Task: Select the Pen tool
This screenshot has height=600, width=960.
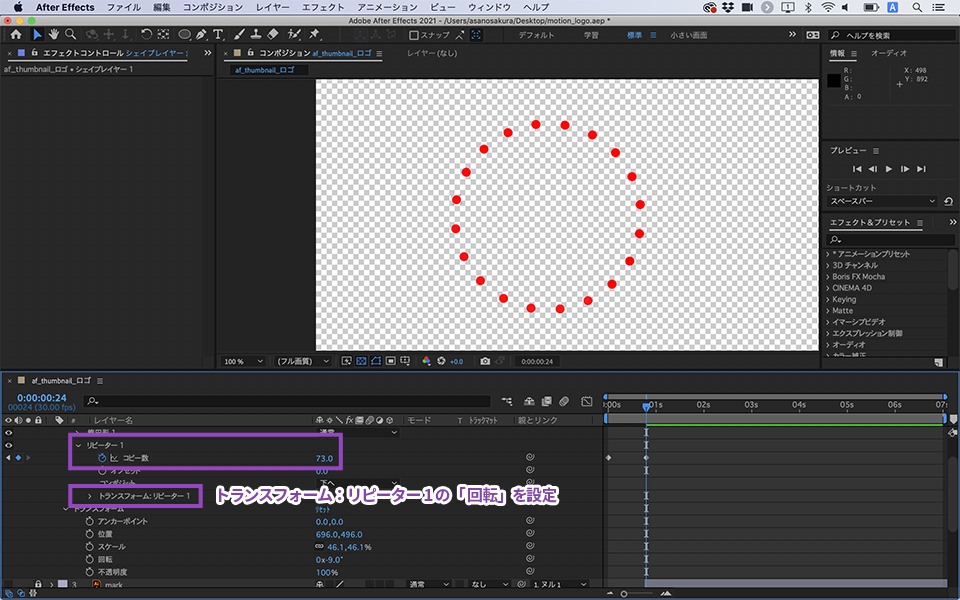Action: pyautogui.click(x=201, y=35)
